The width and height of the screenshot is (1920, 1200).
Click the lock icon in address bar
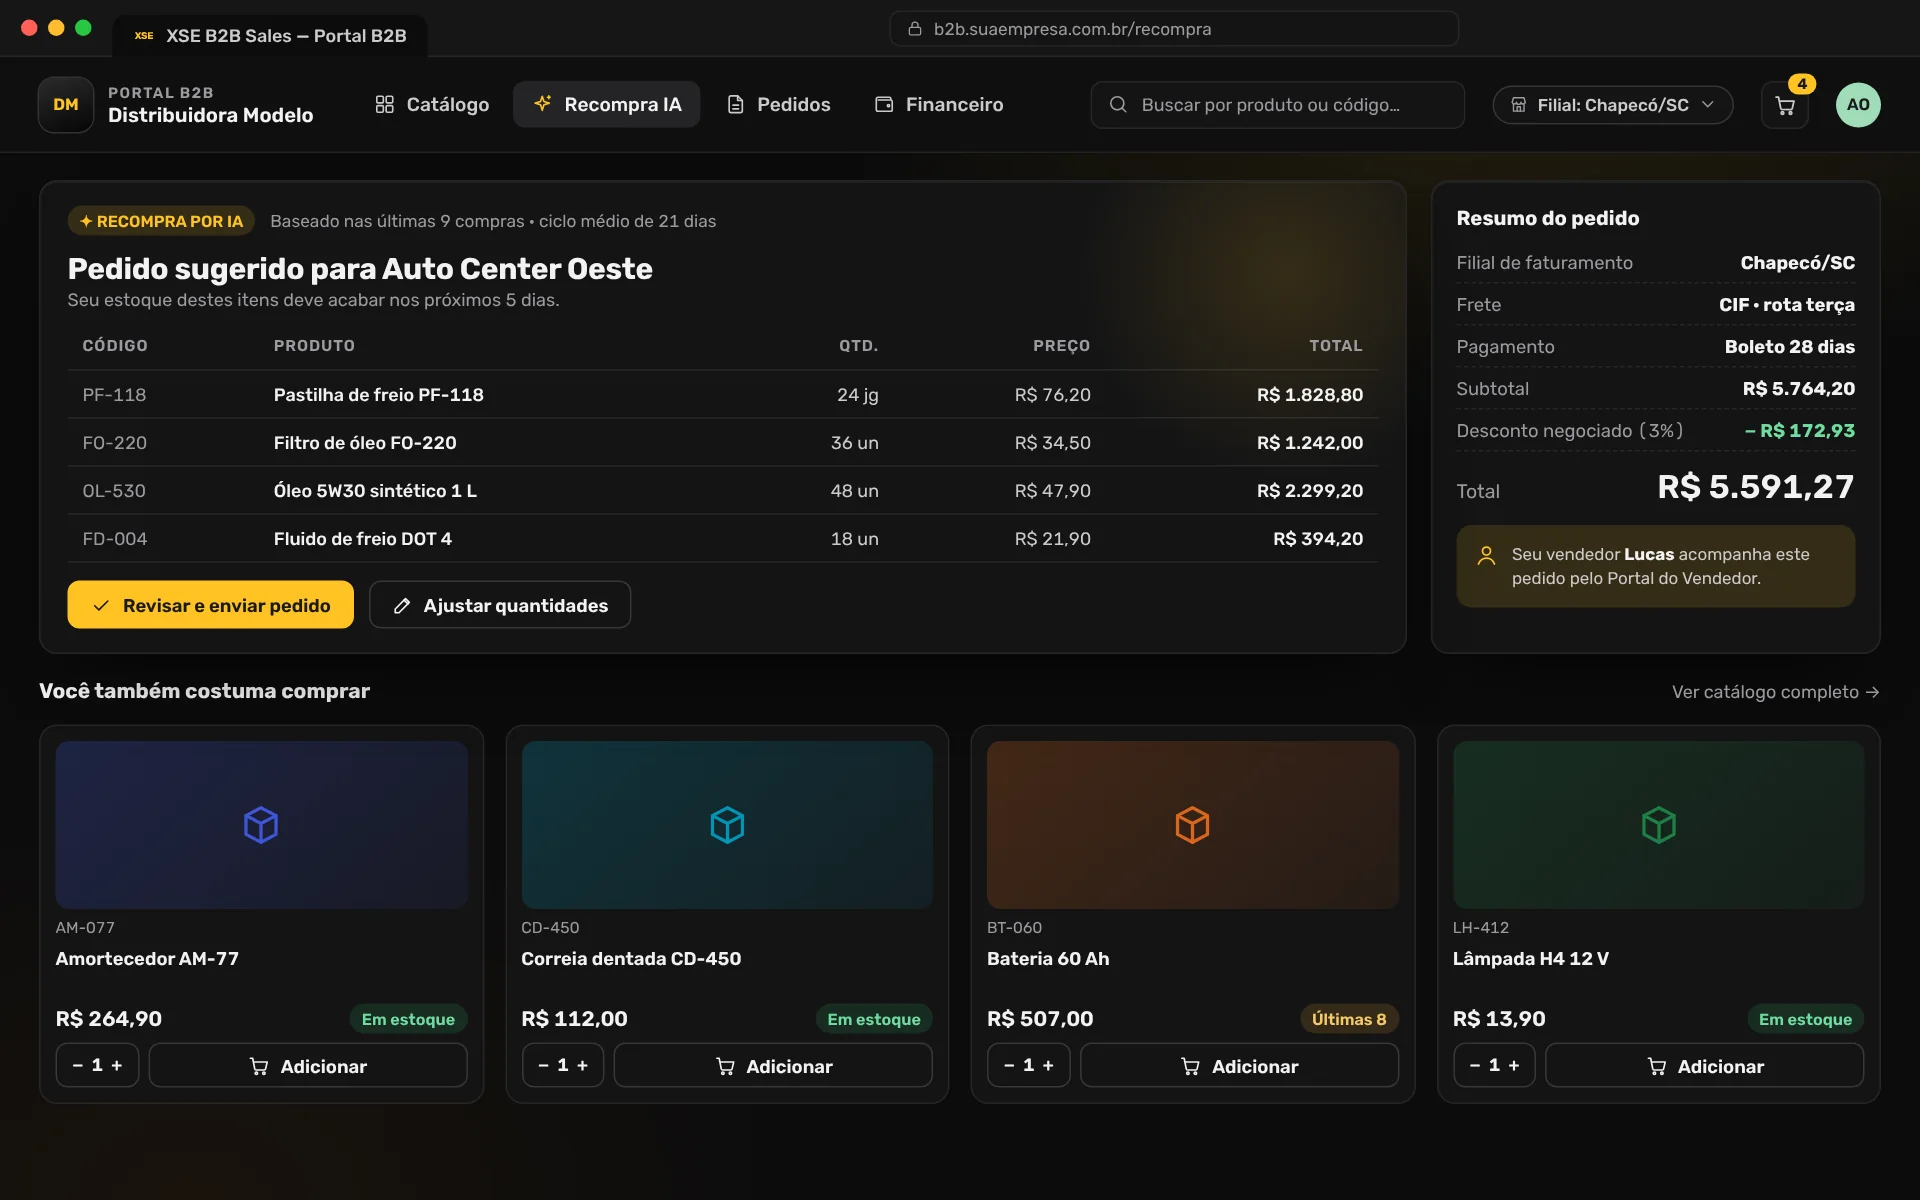914,29
